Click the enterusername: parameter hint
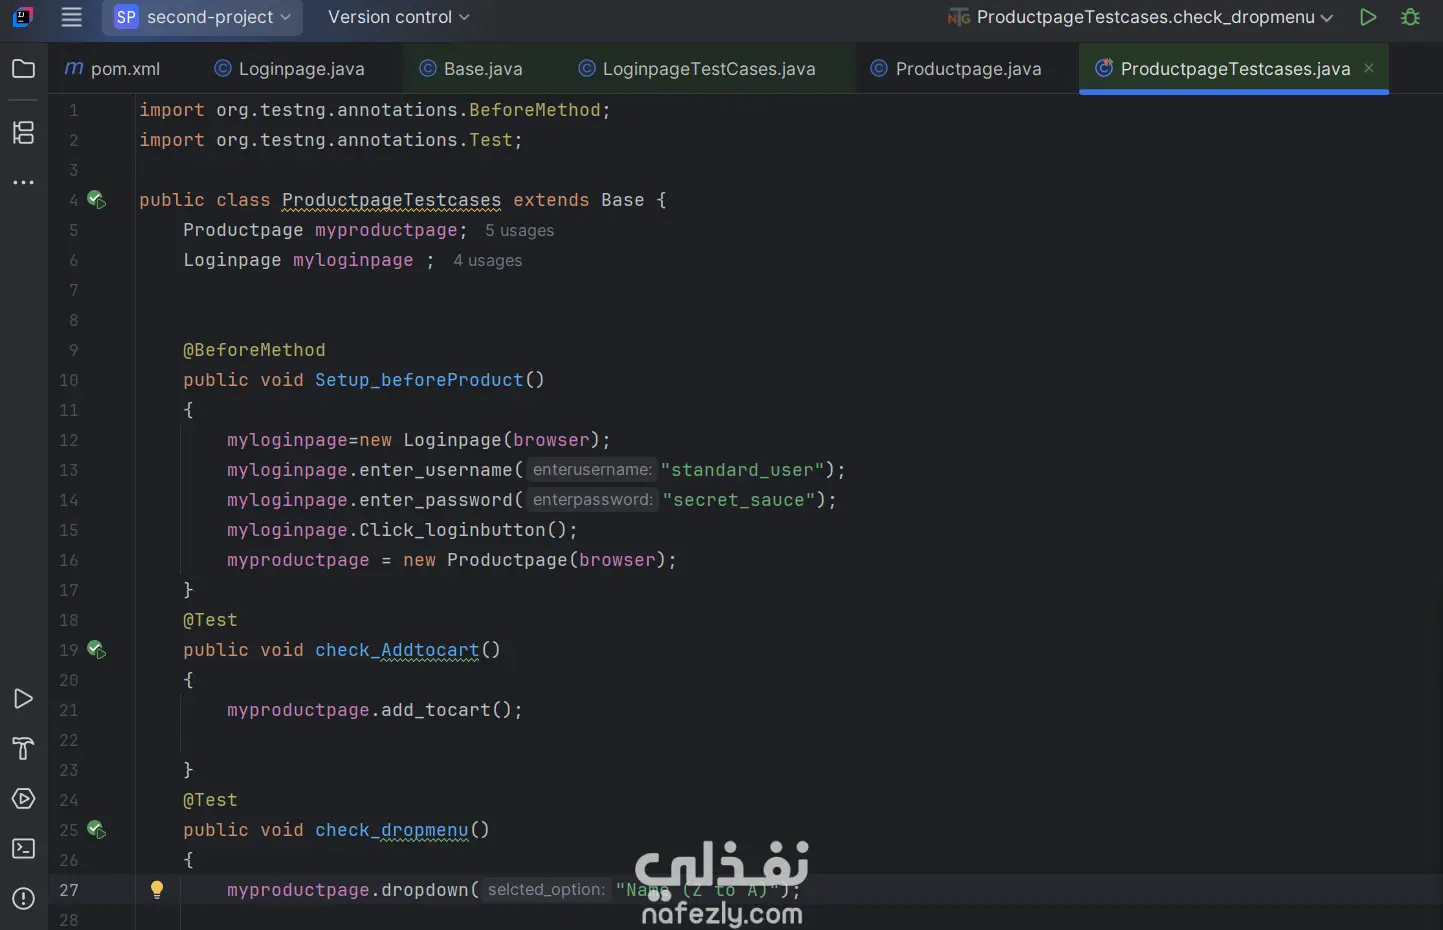1443x930 pixels. 592,470
